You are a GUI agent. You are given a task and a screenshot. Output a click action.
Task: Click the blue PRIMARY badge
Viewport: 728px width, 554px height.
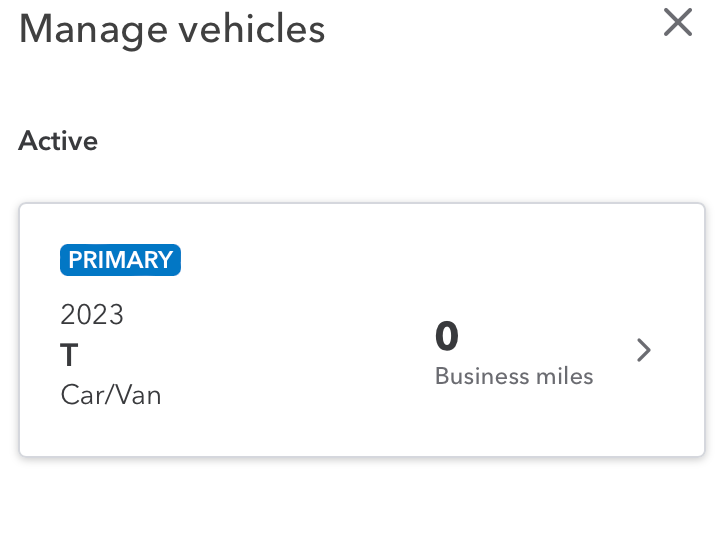pyautogui.click(x=120, y=260)
